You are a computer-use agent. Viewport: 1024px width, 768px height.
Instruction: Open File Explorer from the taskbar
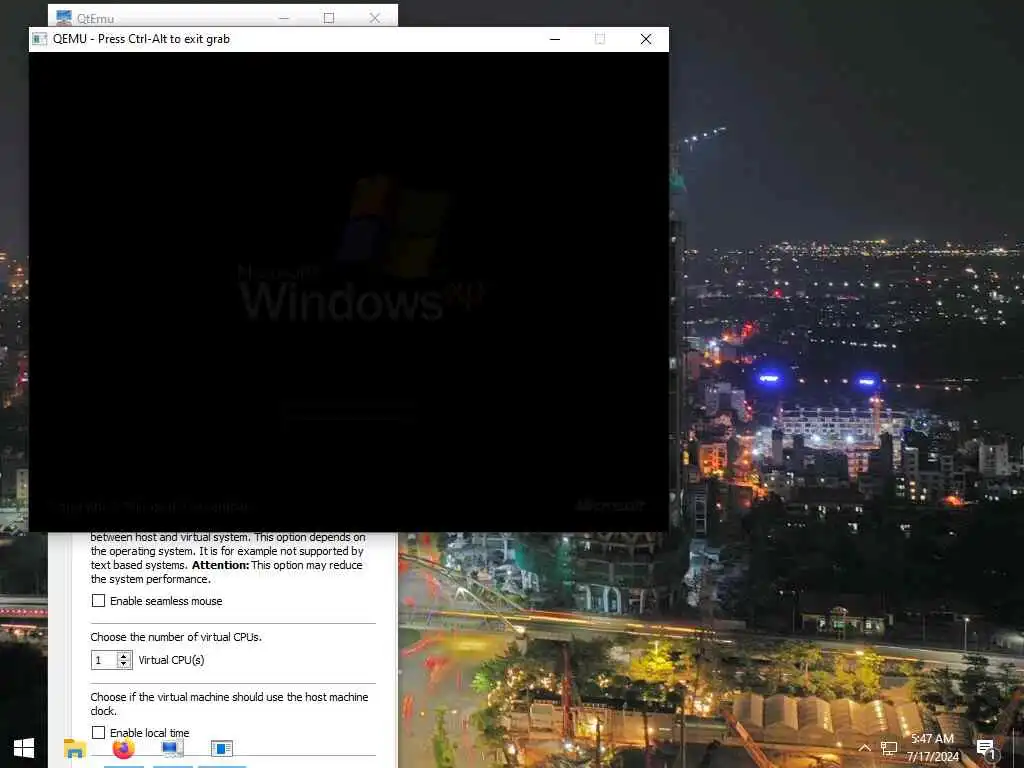coord(74,748)
